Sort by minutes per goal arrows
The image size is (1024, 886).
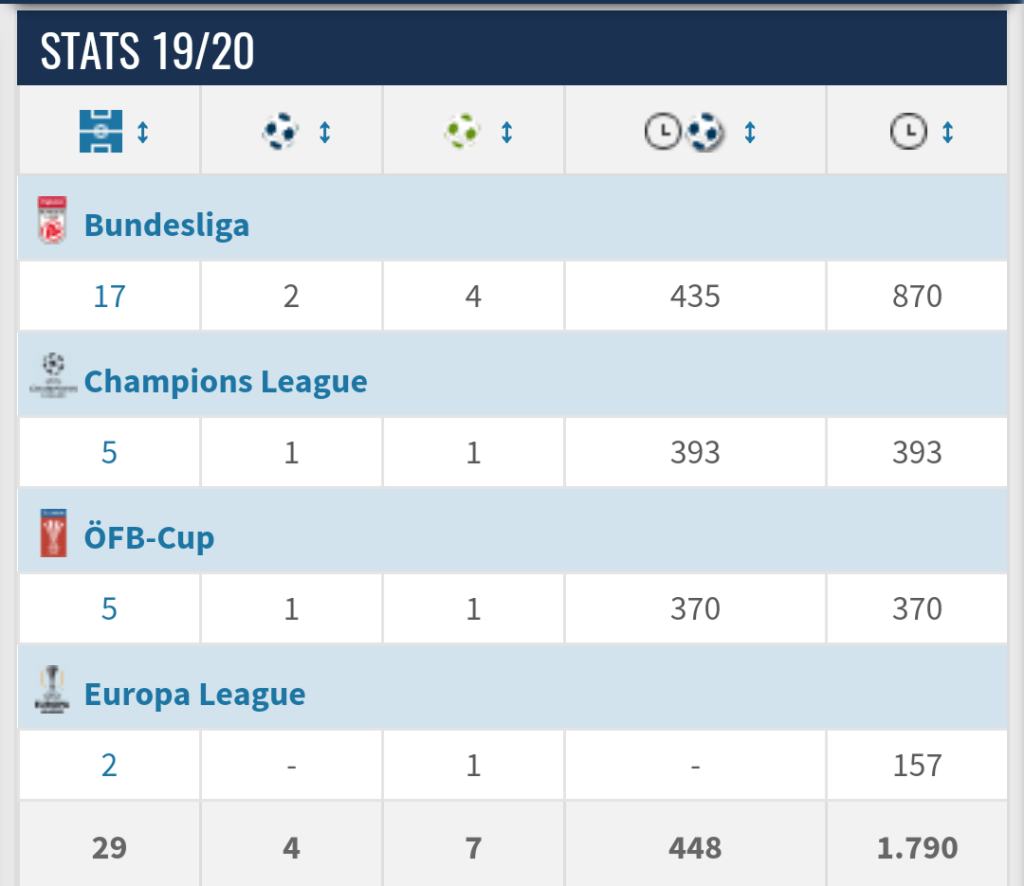coord(749,131)
